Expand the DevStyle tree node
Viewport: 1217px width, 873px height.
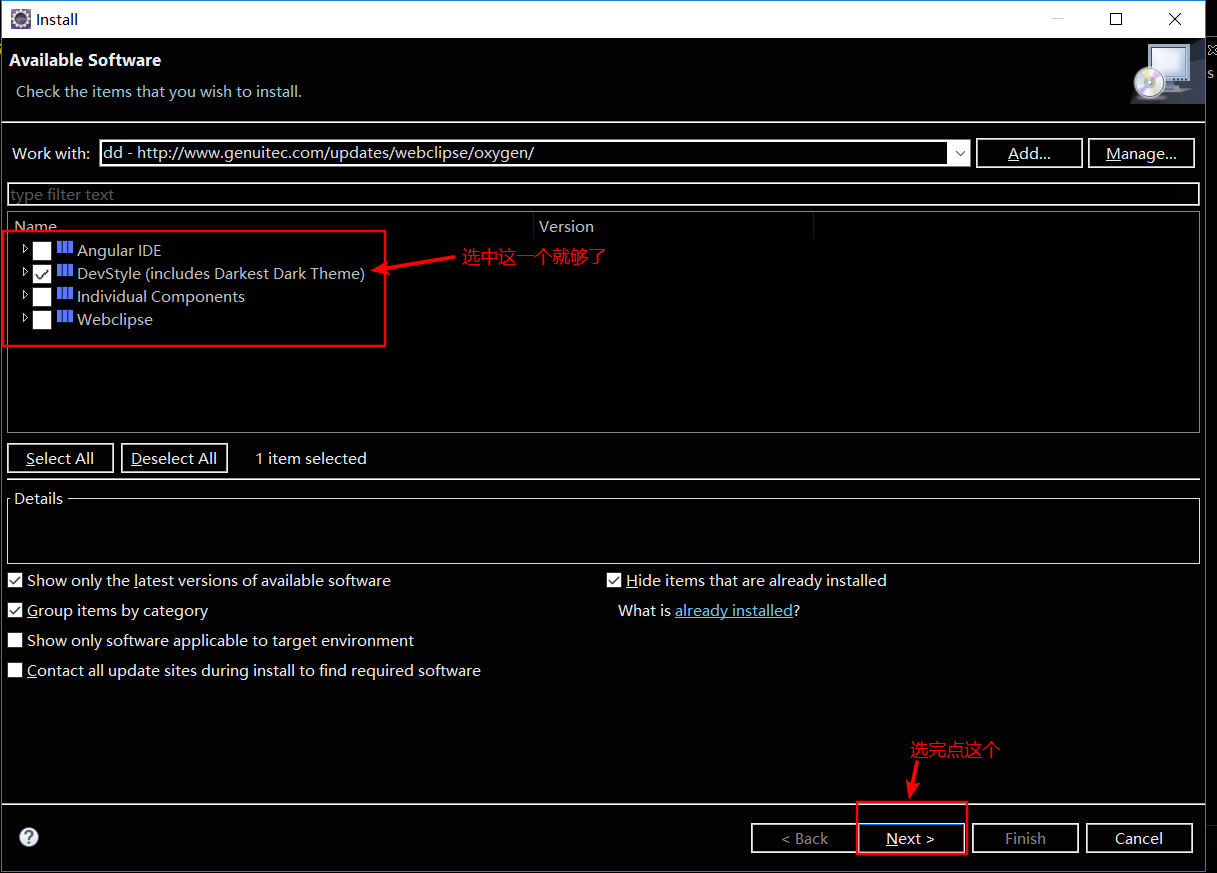coord(25,272)
